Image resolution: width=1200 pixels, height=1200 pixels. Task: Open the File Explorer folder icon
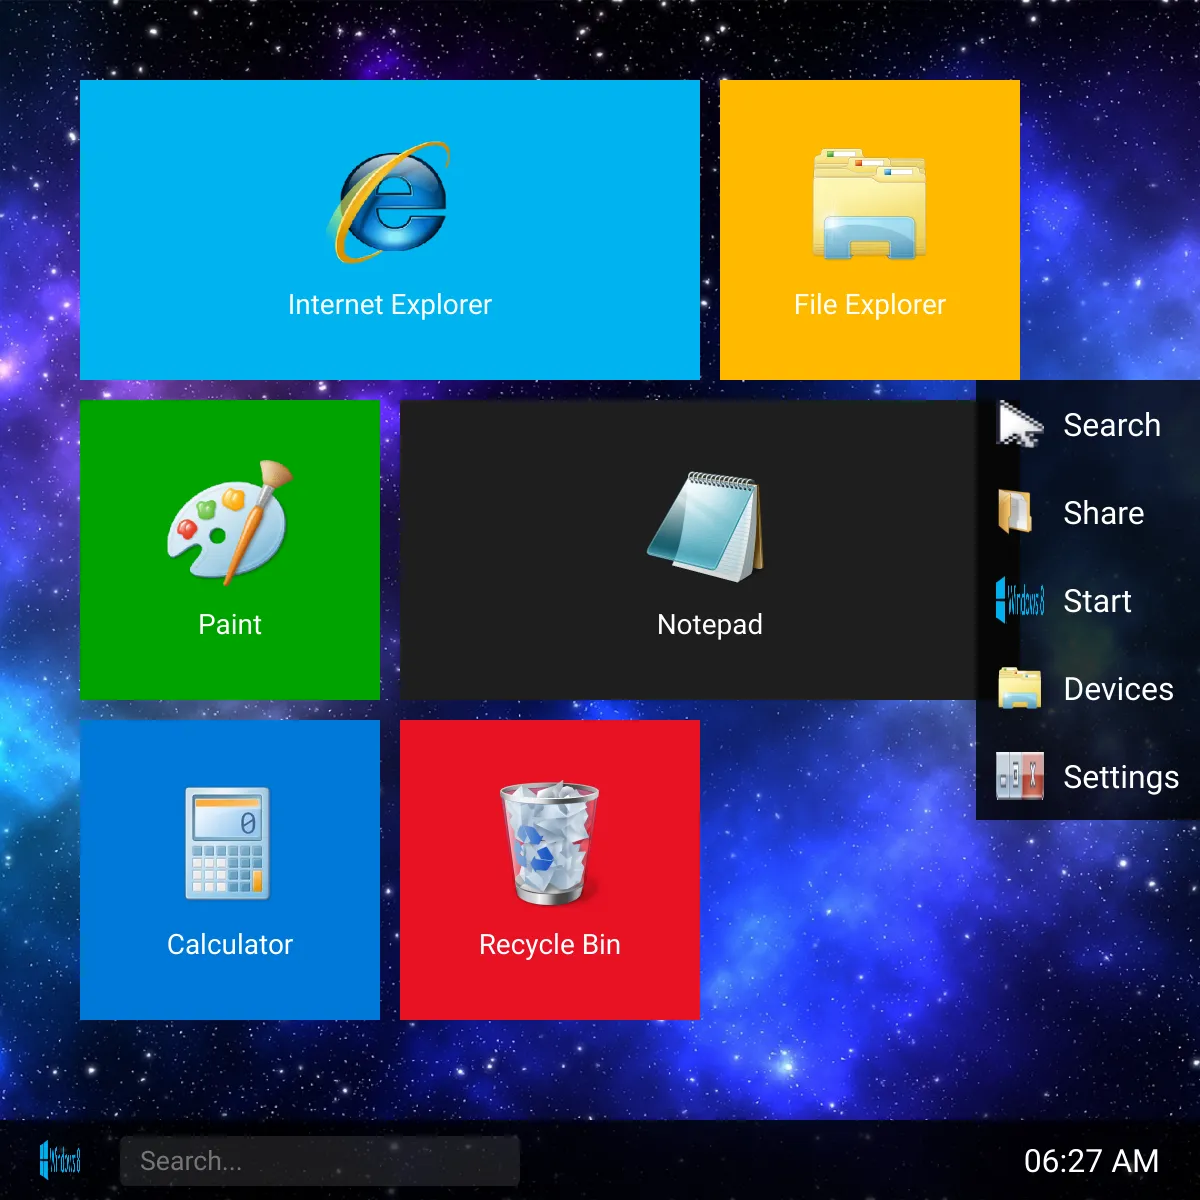(x=869, y=204)
